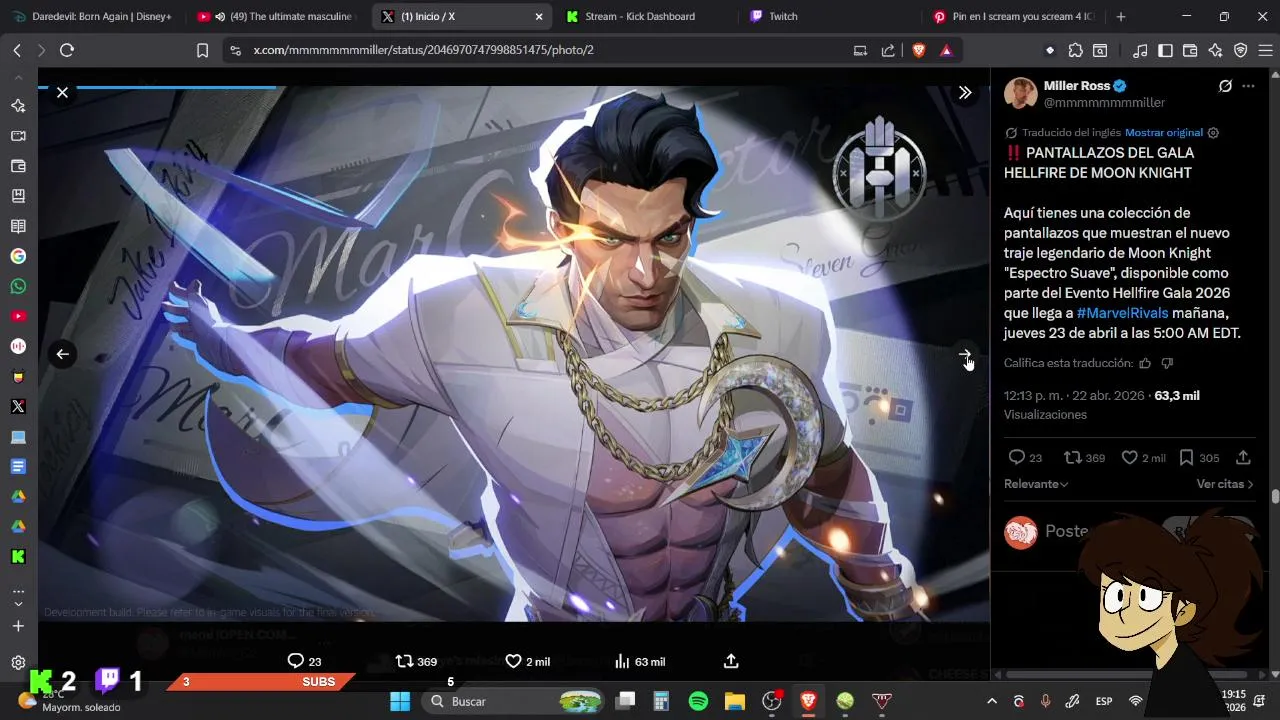Click the Grok icon on the tweet
1280x720 pixels.
pos(1225,86)
